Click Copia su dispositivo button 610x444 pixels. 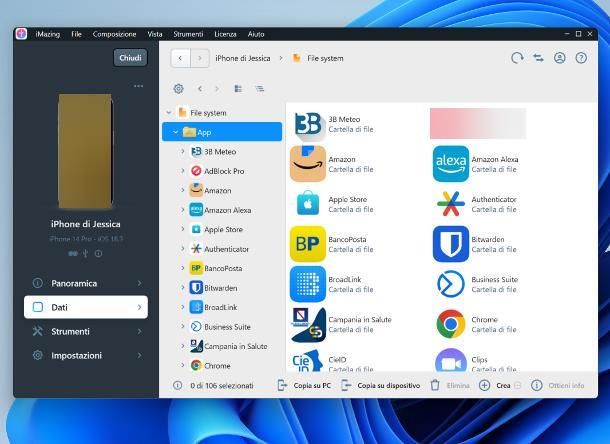coord(381,386)
